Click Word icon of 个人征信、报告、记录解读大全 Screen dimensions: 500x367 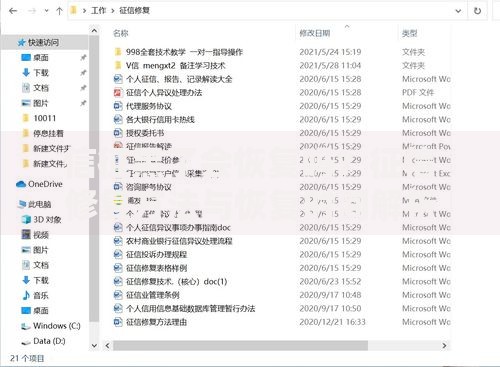[118, 79]
